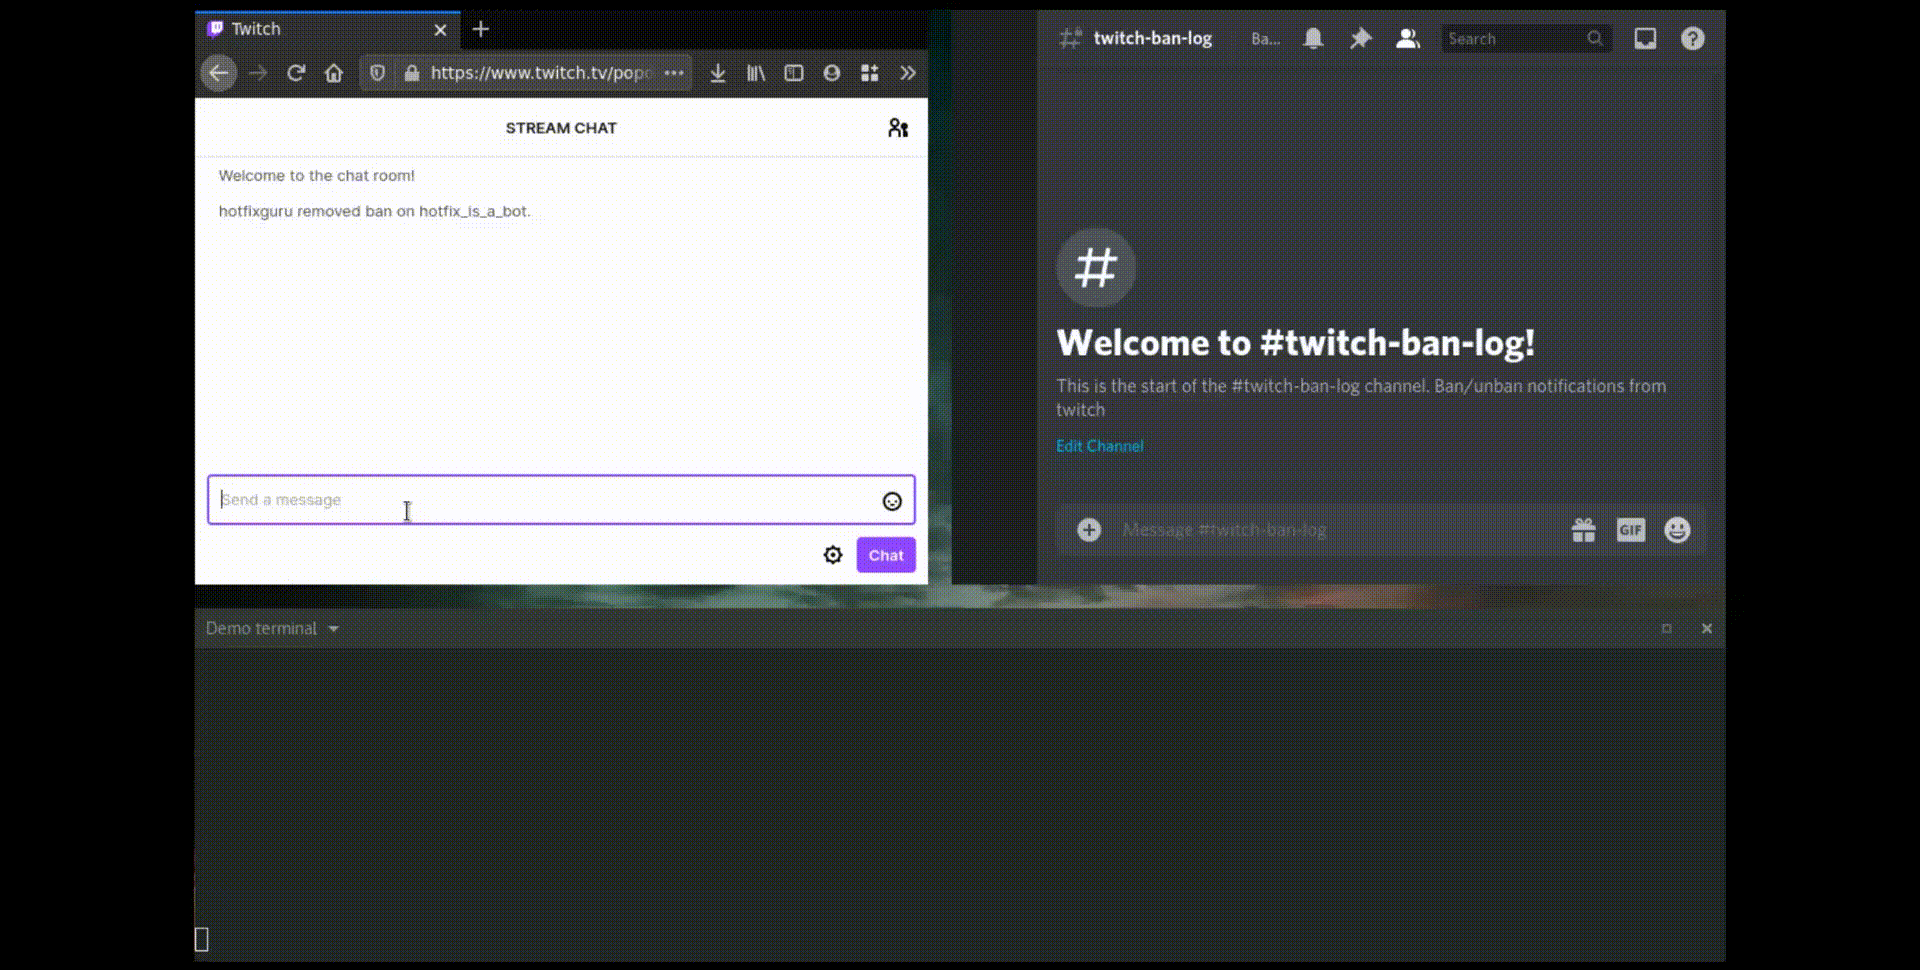The image size is (1920, 970).
Task: Select the Discord channel topic text in header
Action: tap(1265, 39)
